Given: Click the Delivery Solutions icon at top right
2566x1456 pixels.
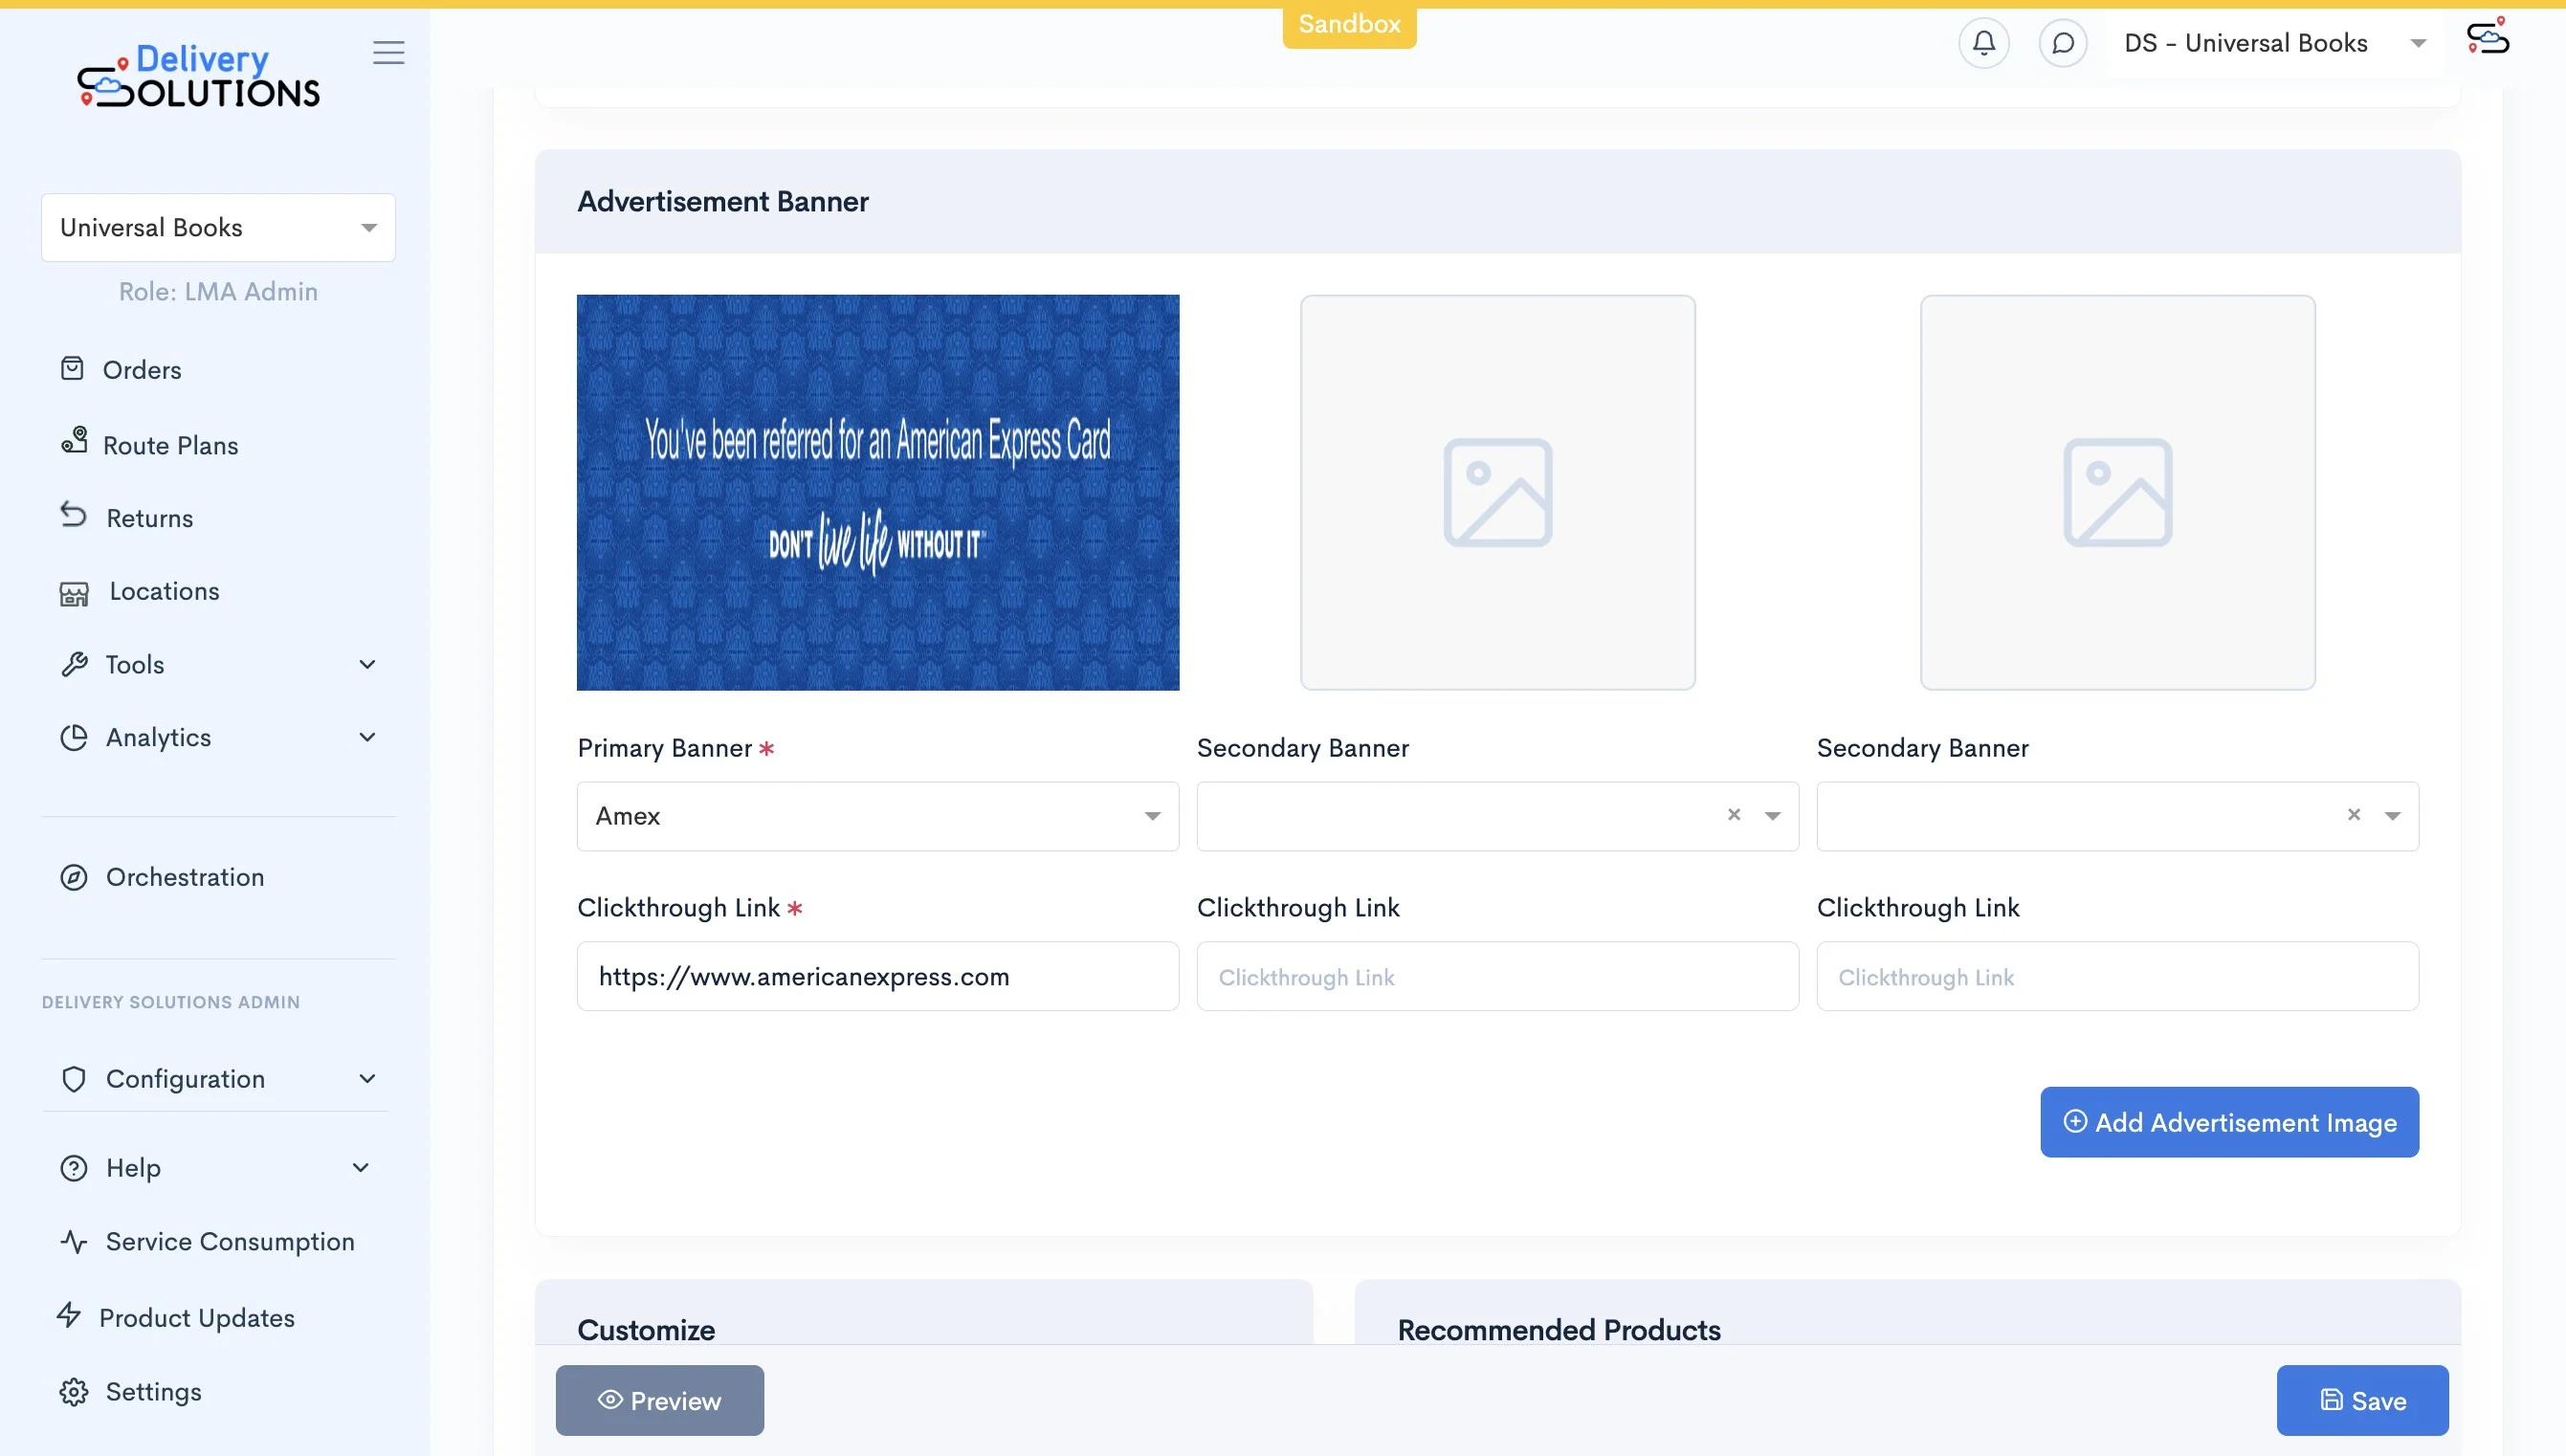Looking at the screenshot, I should tap(2488, 37).
